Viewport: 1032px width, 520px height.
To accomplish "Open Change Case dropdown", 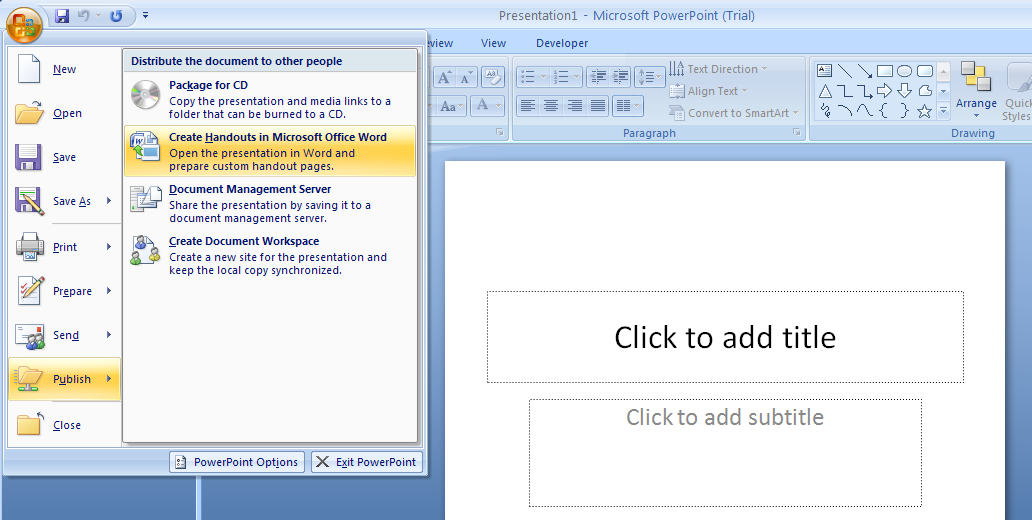I will click(x=452, y=106).
